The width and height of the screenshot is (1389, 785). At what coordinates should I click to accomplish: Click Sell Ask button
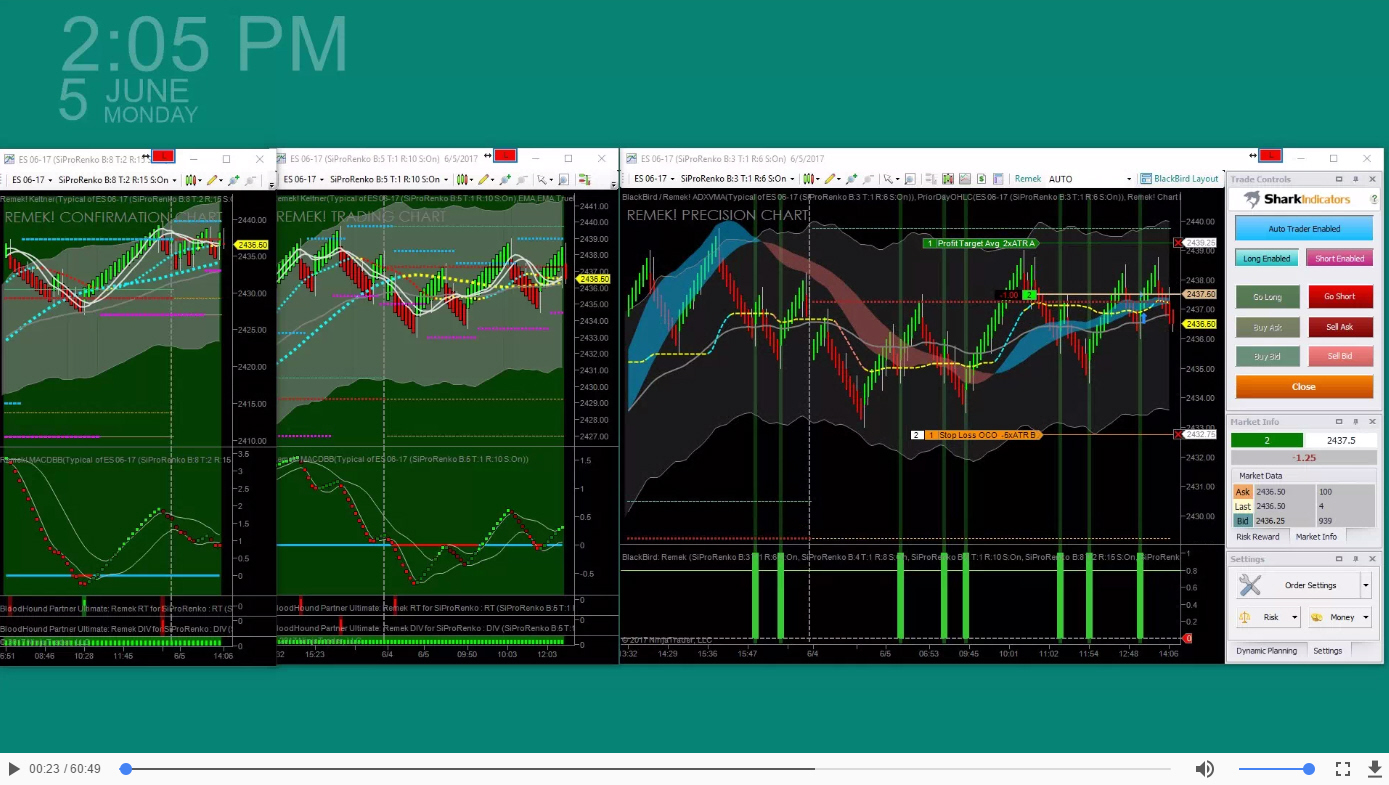1340,327
